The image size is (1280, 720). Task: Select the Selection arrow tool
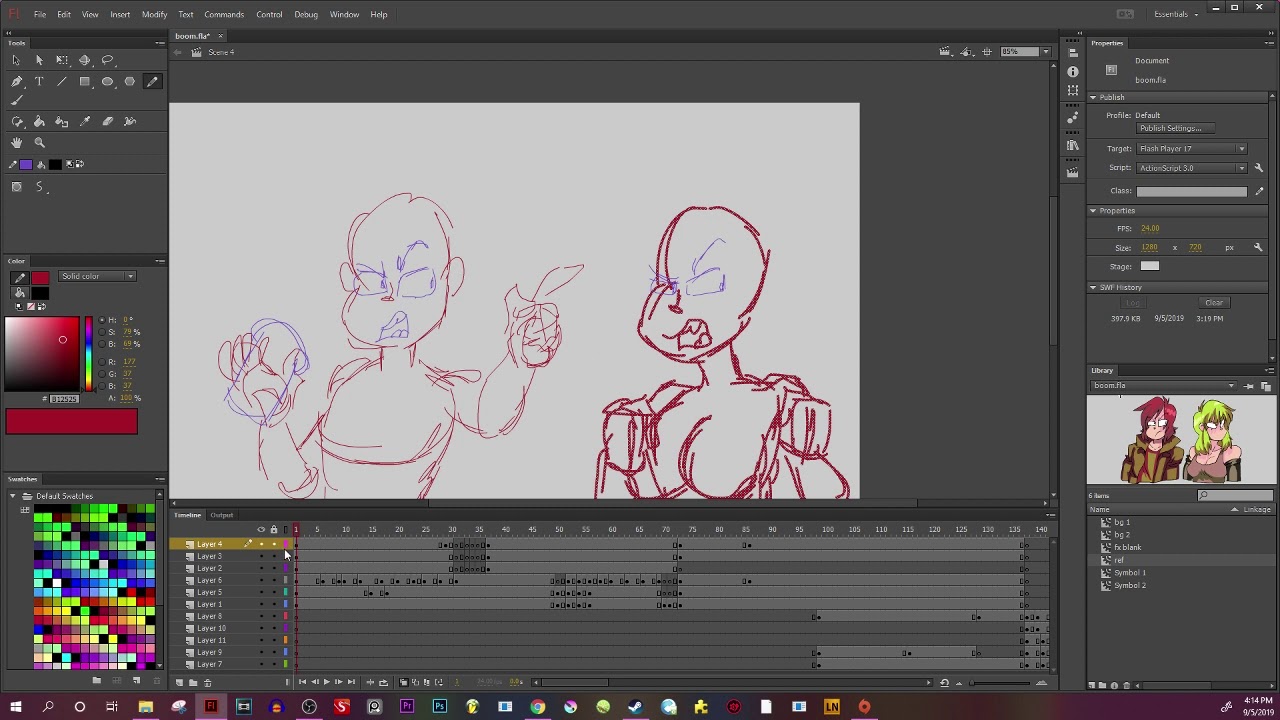[16, 60]
